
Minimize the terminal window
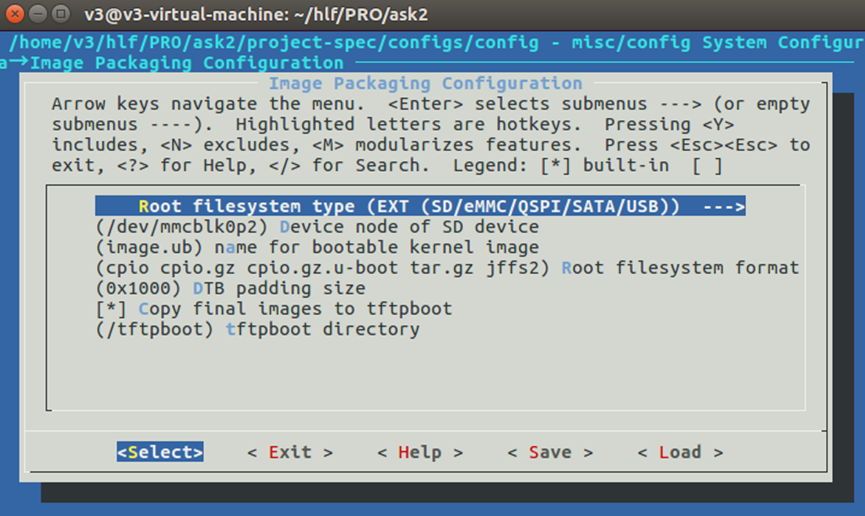click(38, 14)
